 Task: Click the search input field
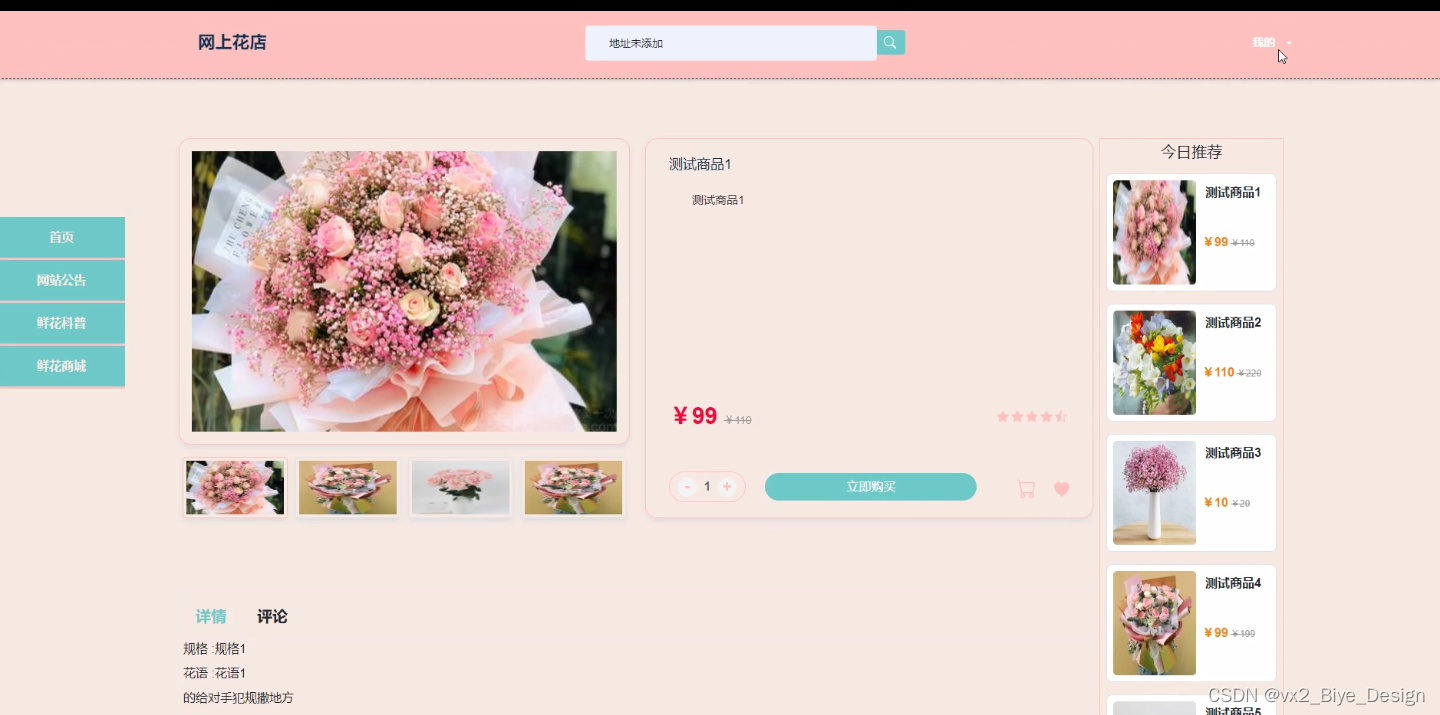(x=731, y=43)
